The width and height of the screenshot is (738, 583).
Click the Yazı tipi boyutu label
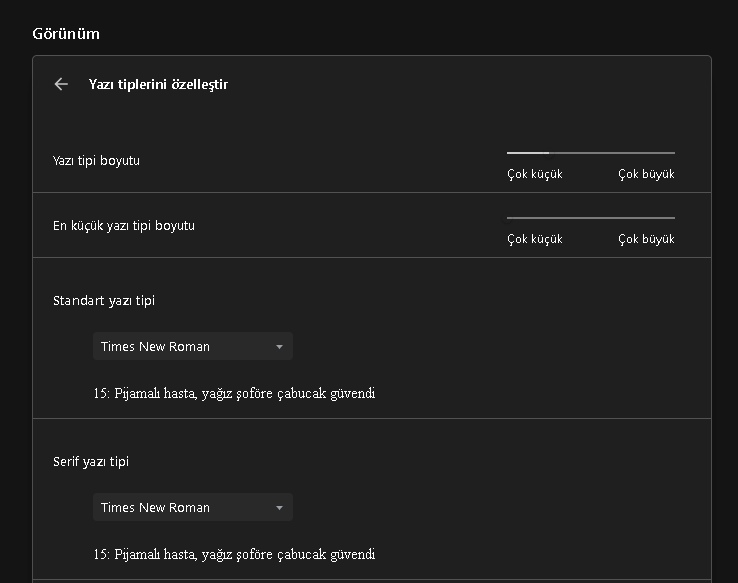(x=96, y=160)
